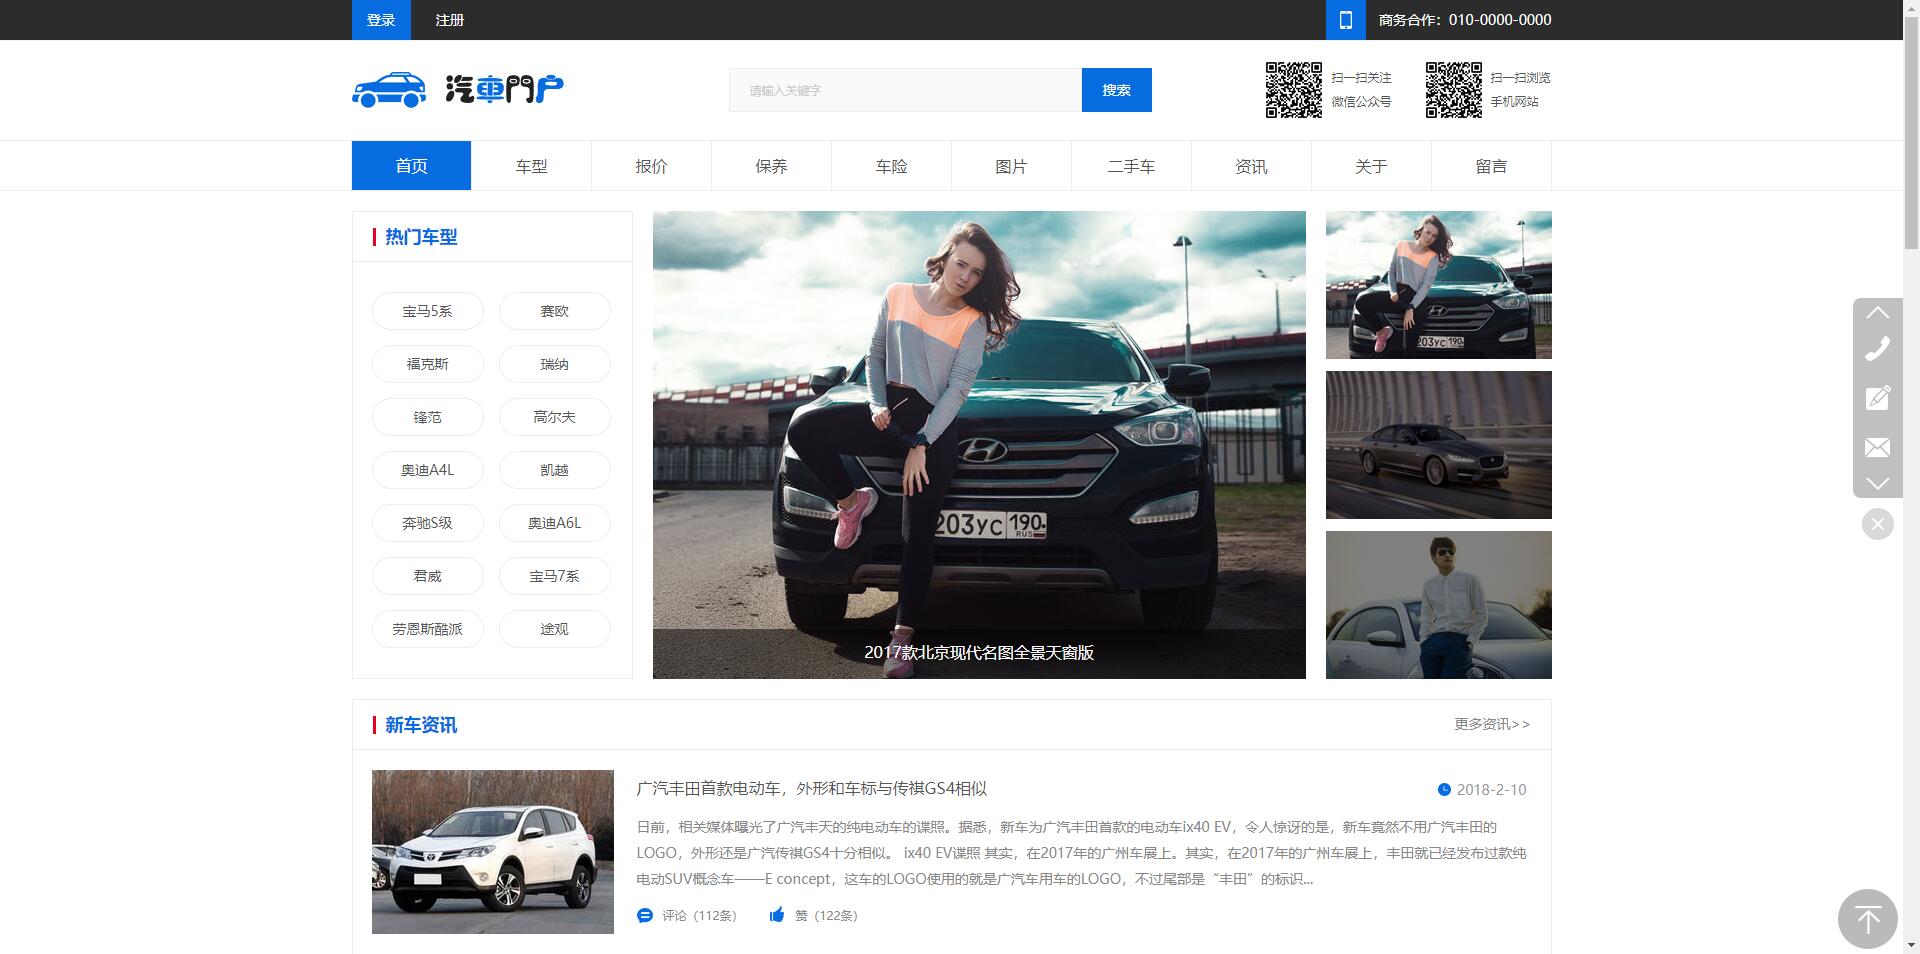Click the thumbs-up like icon
1920x954 pixels.
776,915
